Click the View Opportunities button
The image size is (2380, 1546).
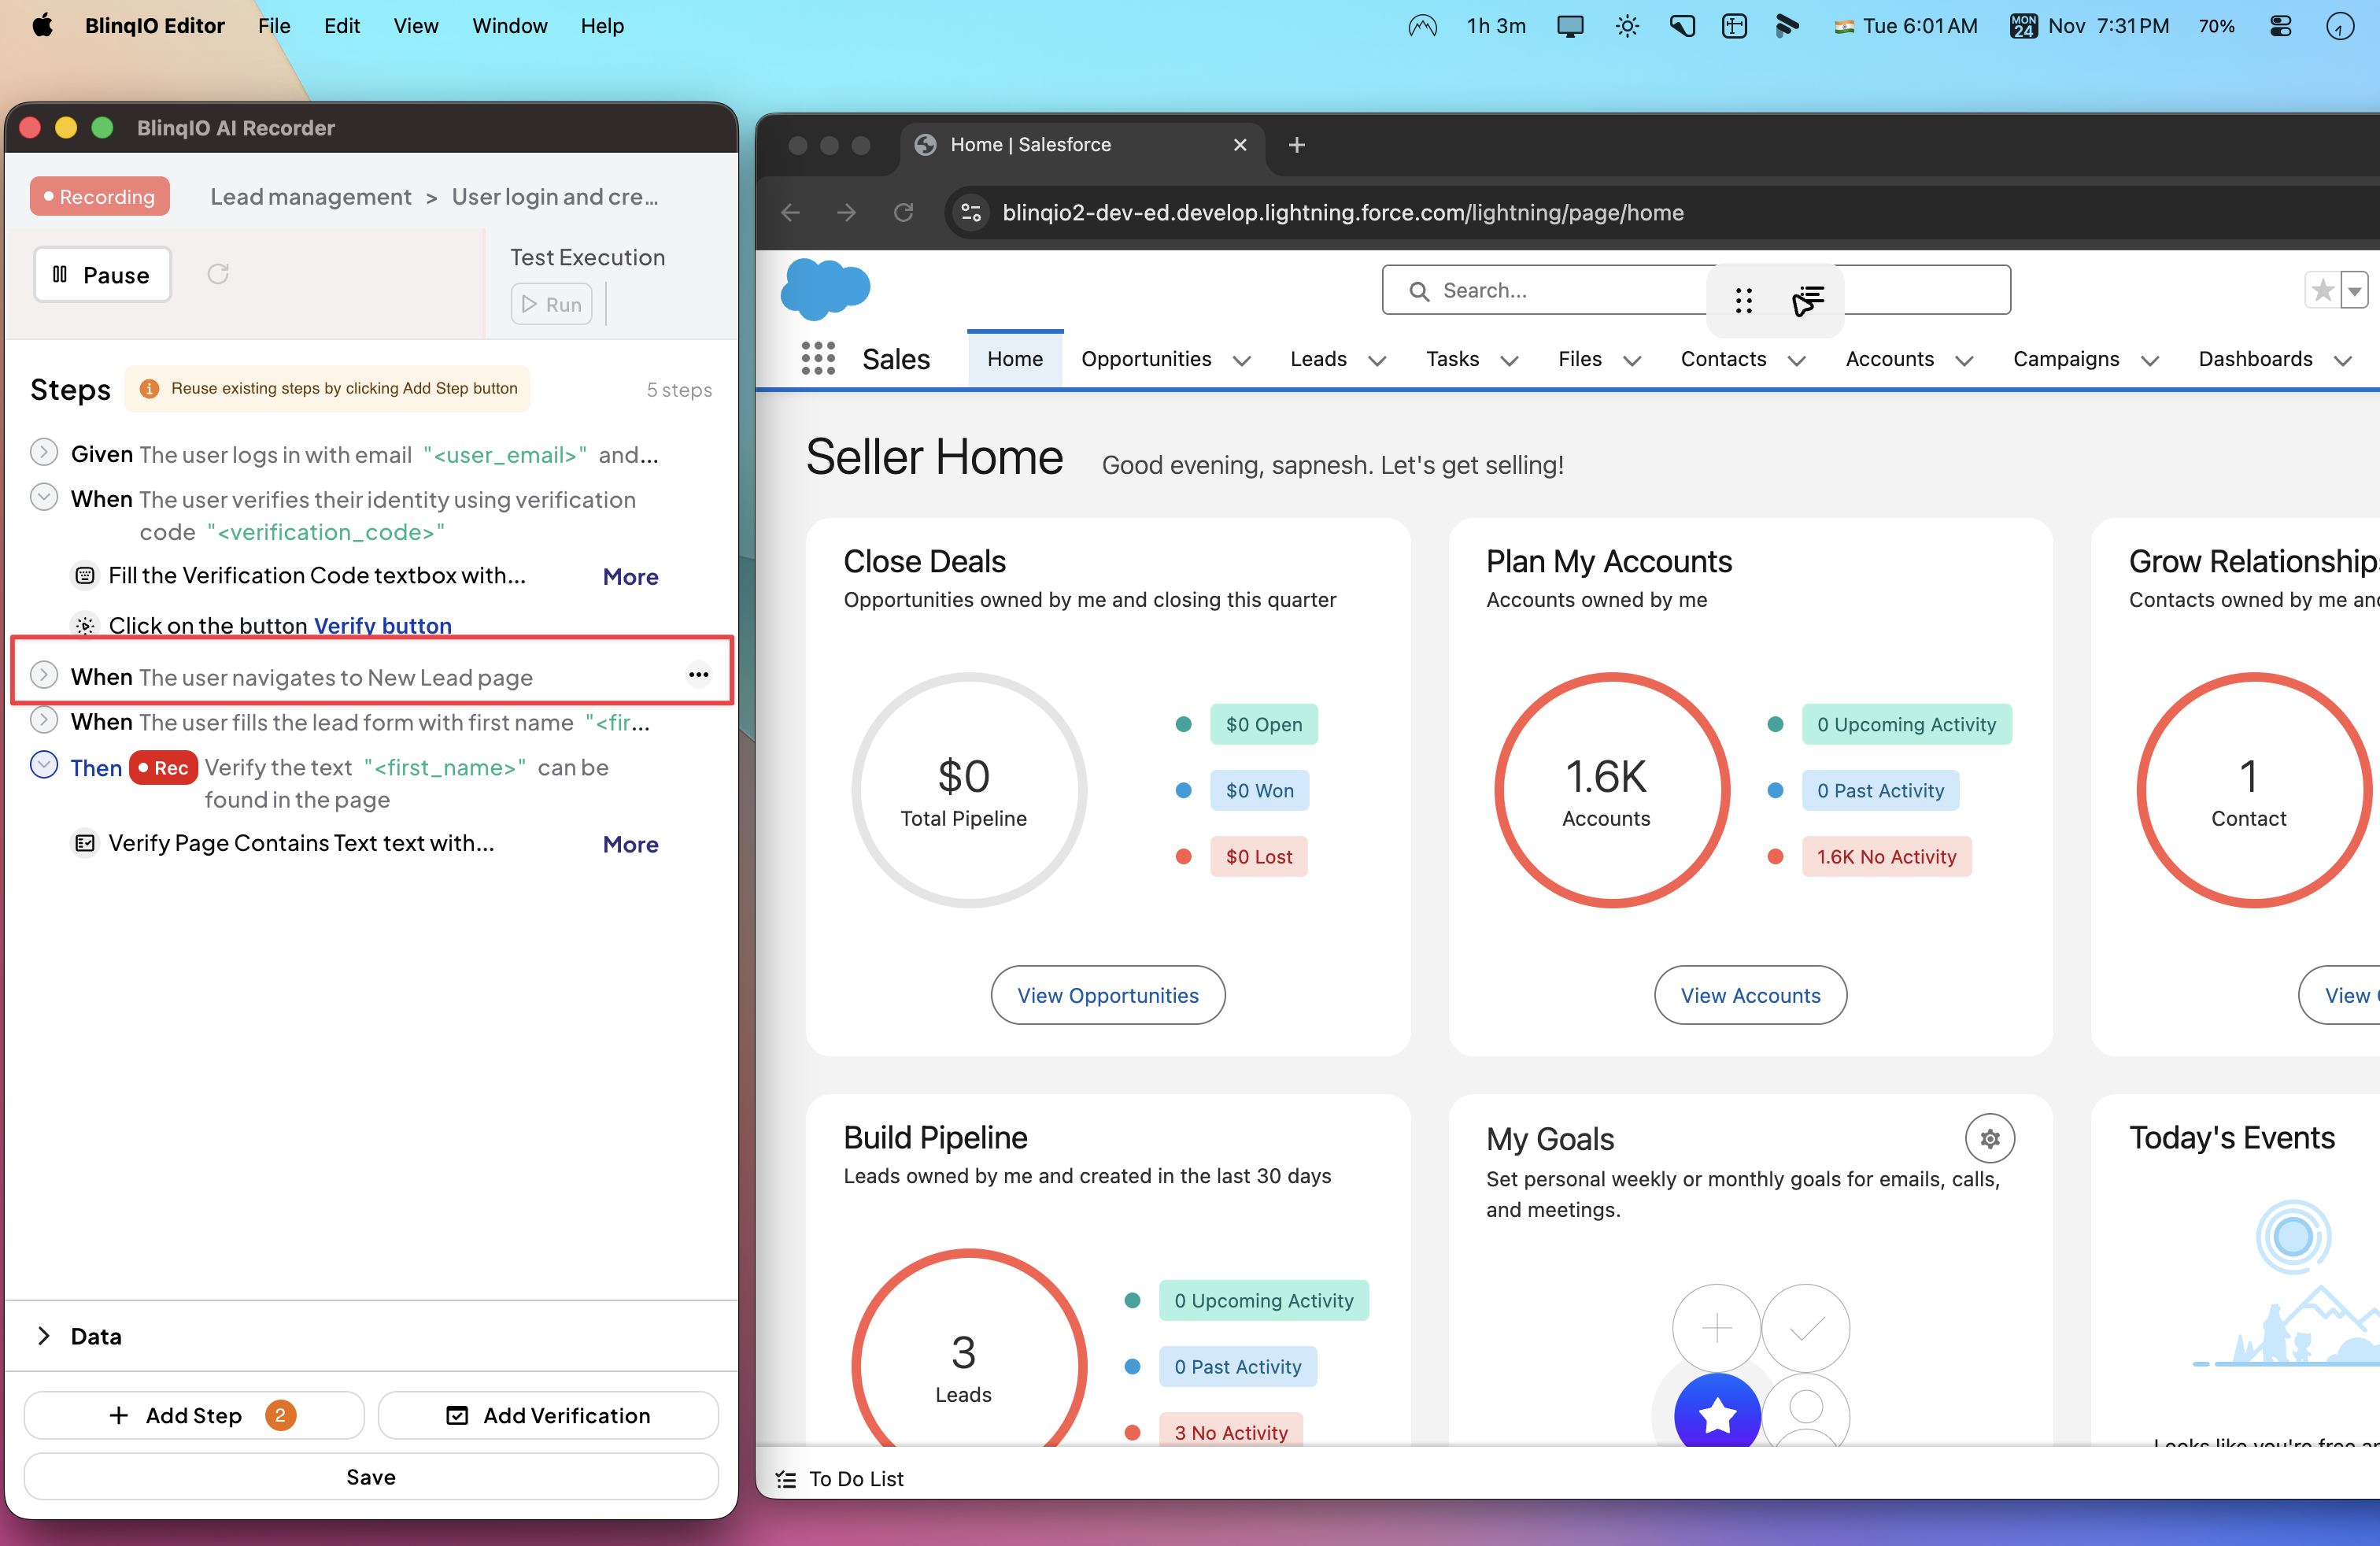coord(1107,995)
